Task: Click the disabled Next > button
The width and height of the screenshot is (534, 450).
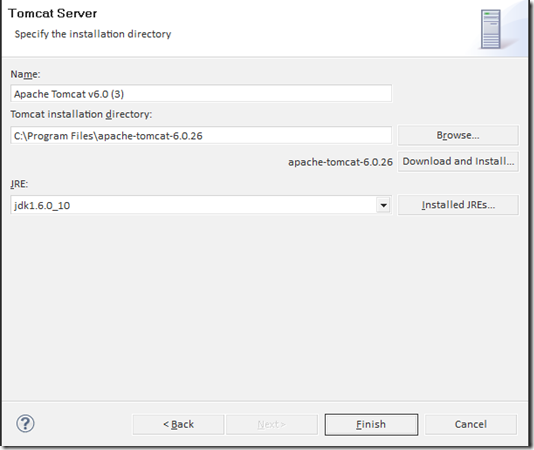Action: point(272,424)
